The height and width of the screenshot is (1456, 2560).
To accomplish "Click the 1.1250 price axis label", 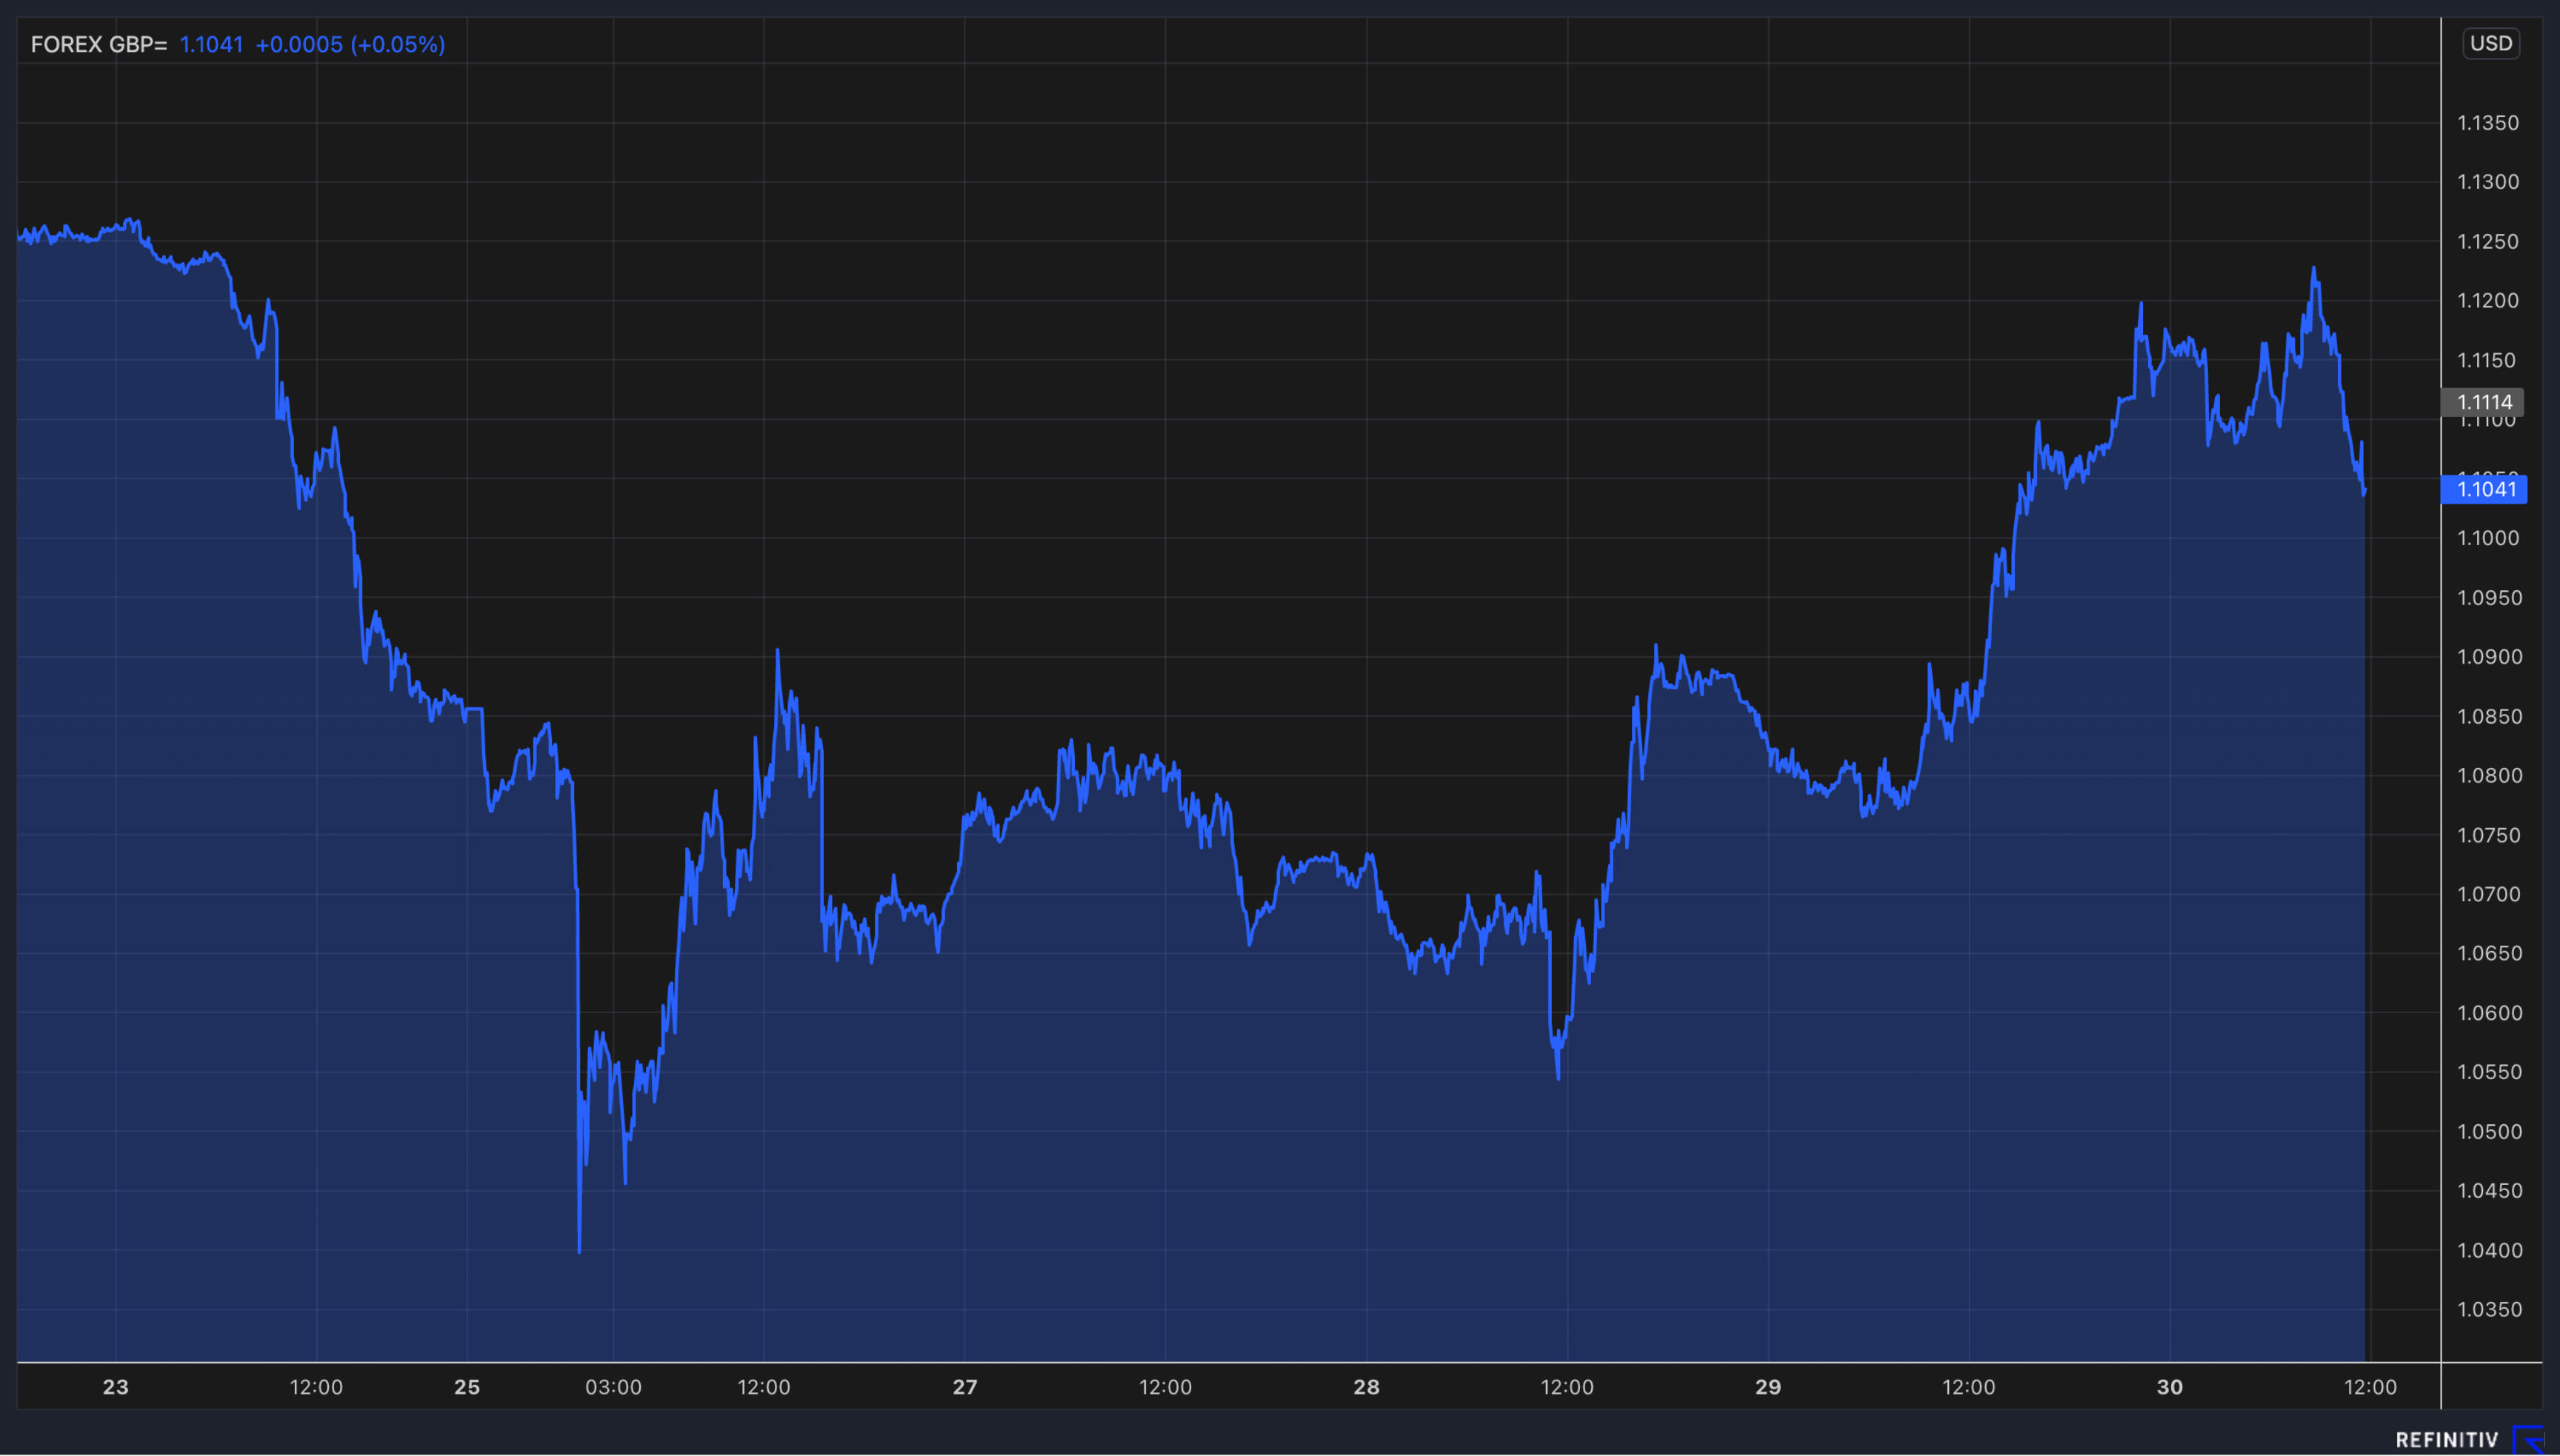I will [x=2488, y=242].
